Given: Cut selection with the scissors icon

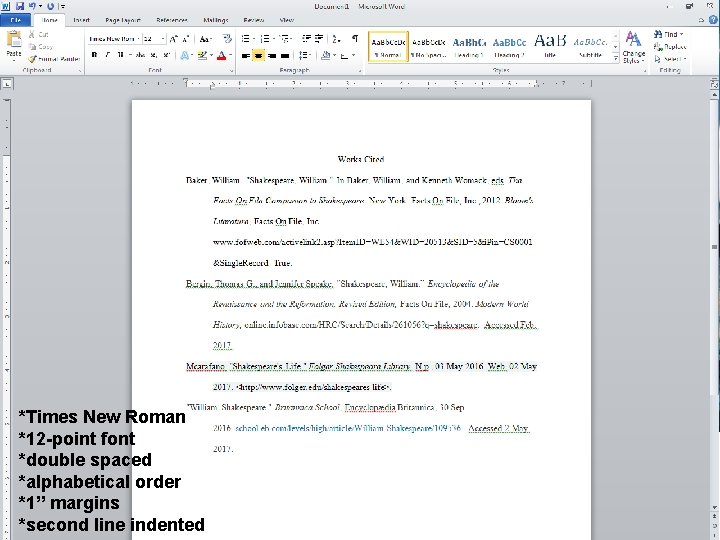Looking at the screenshot, I should pyautogui.click(x=32, y=34).
